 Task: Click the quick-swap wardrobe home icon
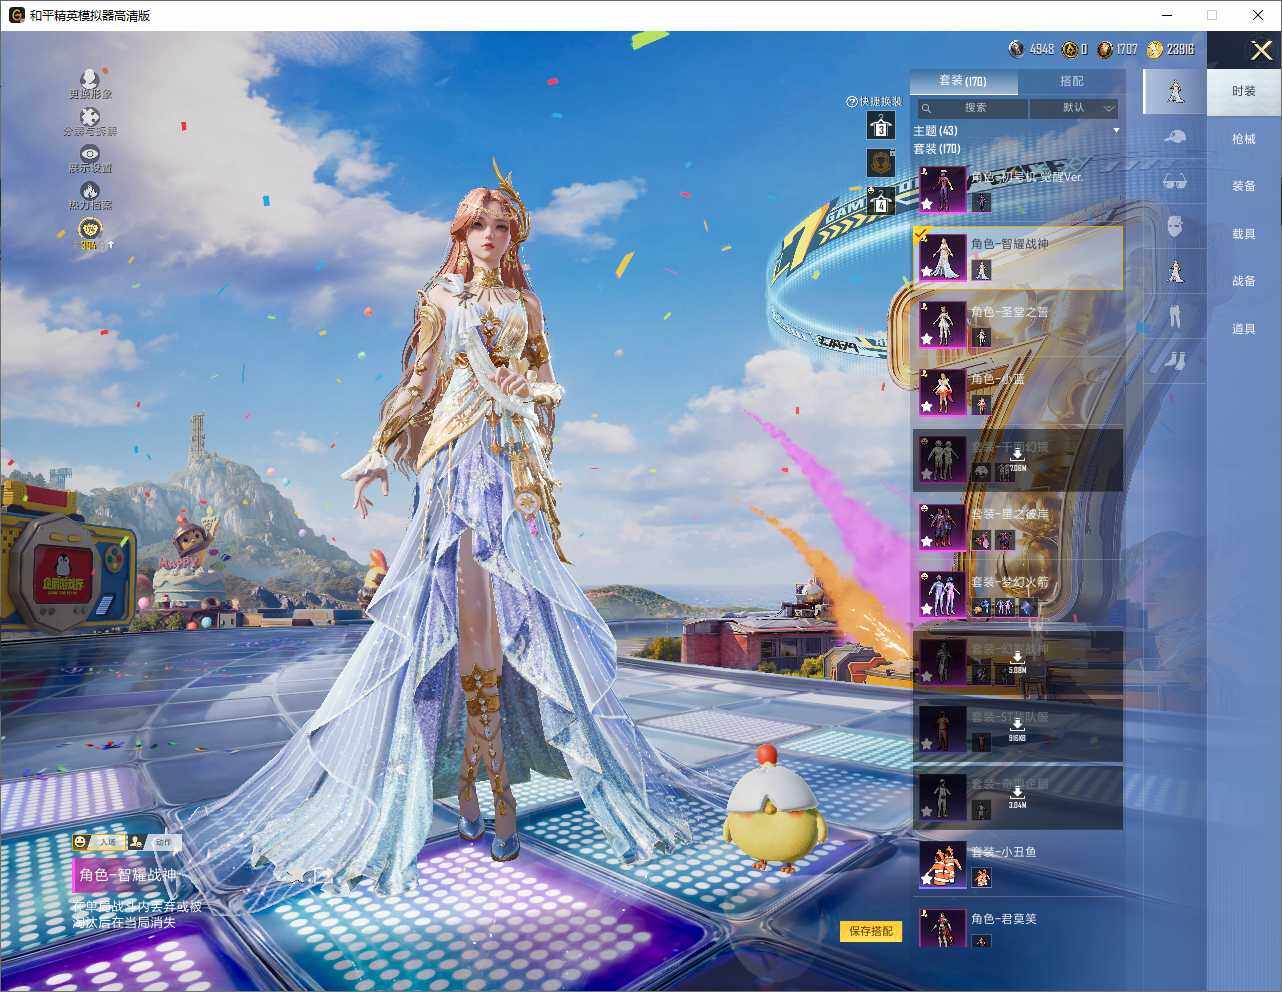coord(880,201)
